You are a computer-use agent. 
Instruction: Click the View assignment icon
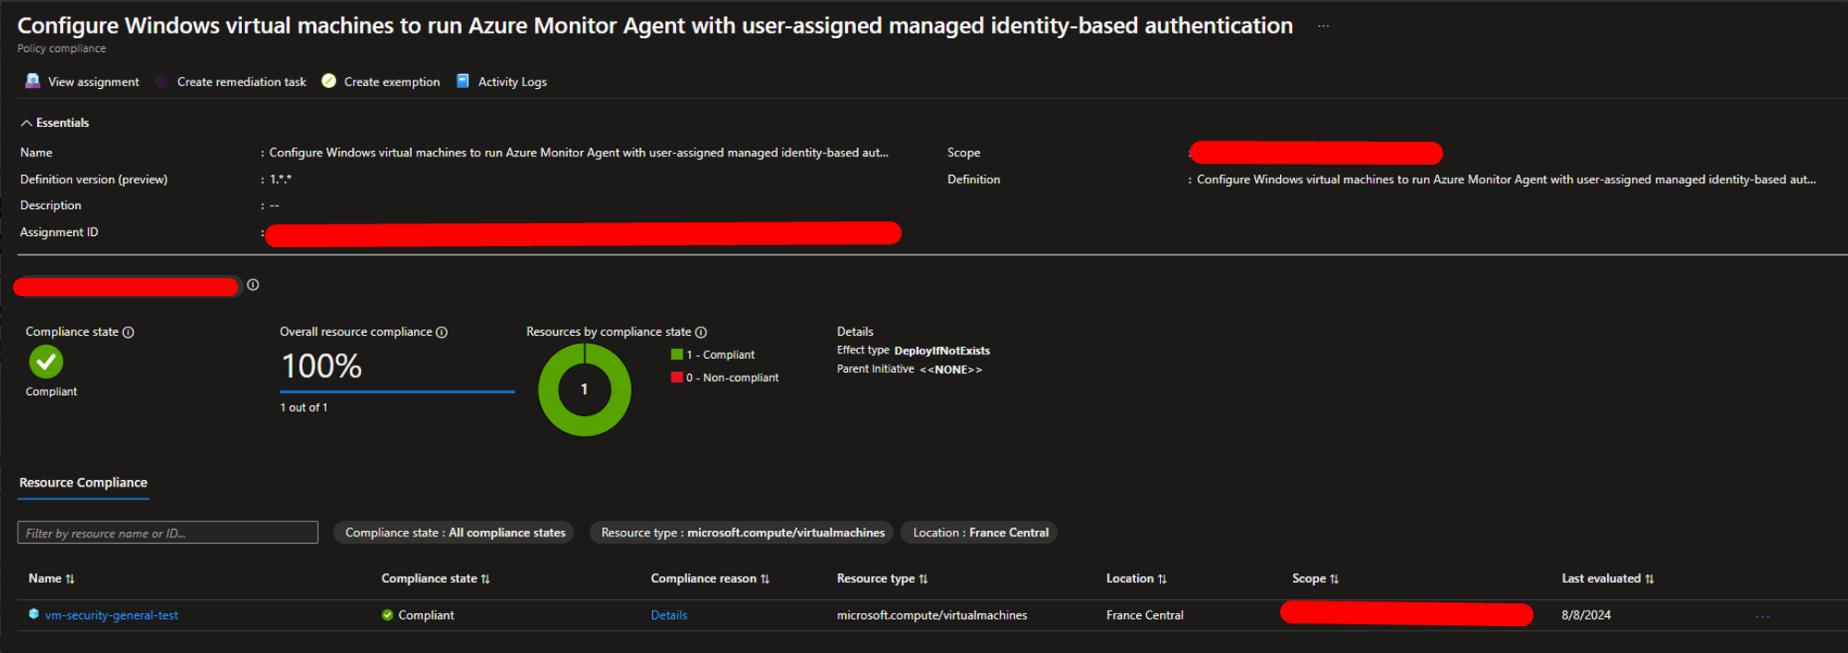click(x=32, y=81)
